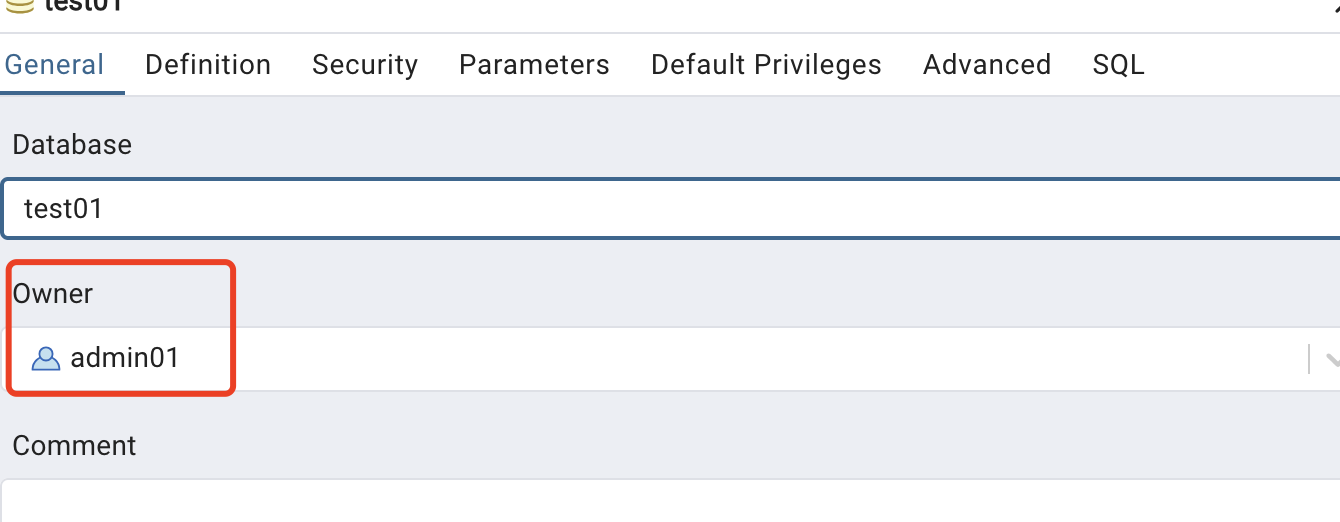Viewport: 1340px width, 522px height.
Task: Focus the Database name field containing test01
Action: pos(670,208)
